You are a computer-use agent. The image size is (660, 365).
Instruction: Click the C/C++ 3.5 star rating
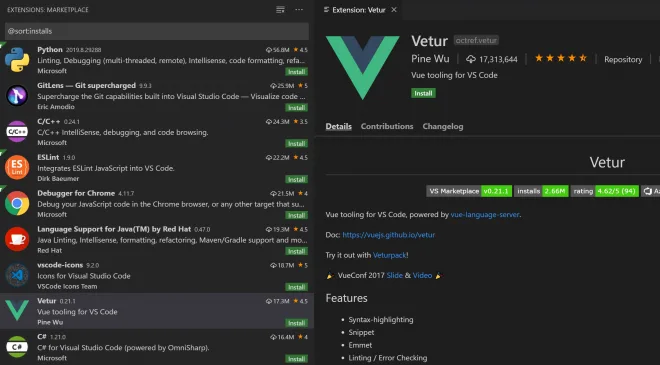pyautogui.click(x=301, y=122)
